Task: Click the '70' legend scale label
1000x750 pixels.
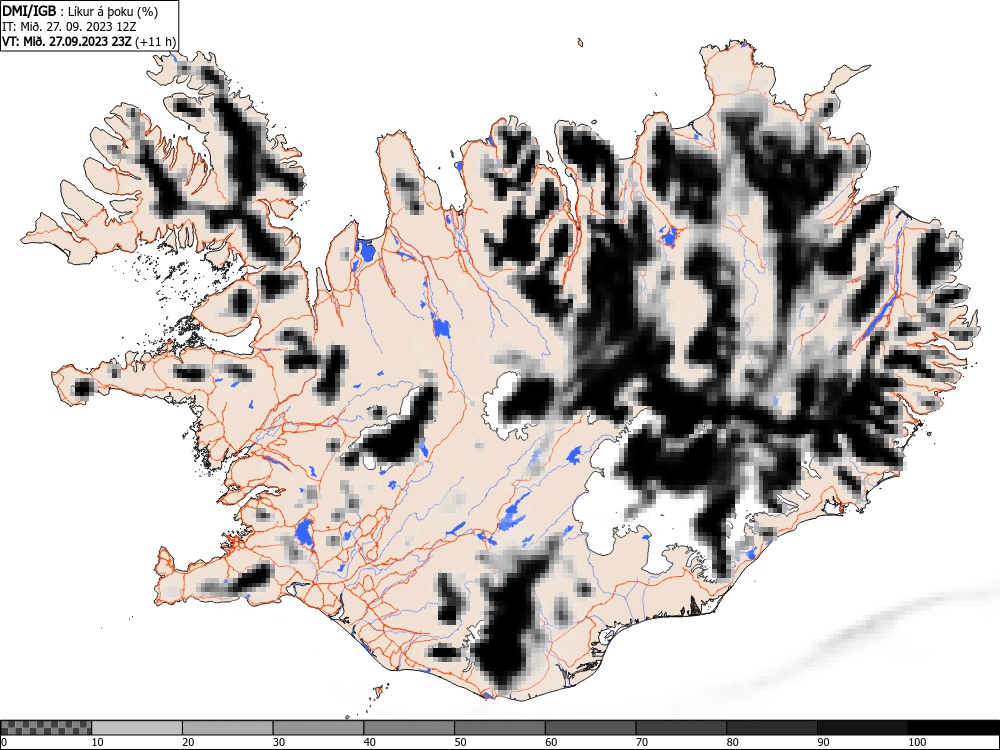Action: 641,742
